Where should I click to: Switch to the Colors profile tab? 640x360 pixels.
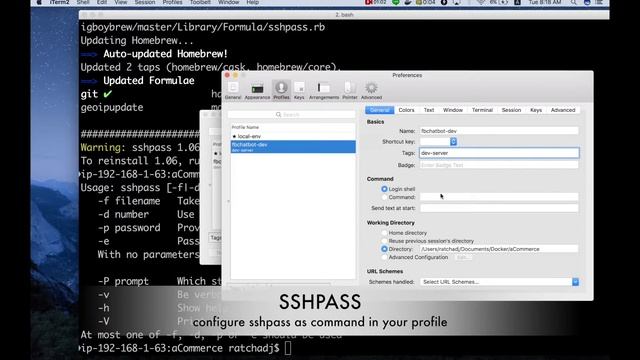406,110
